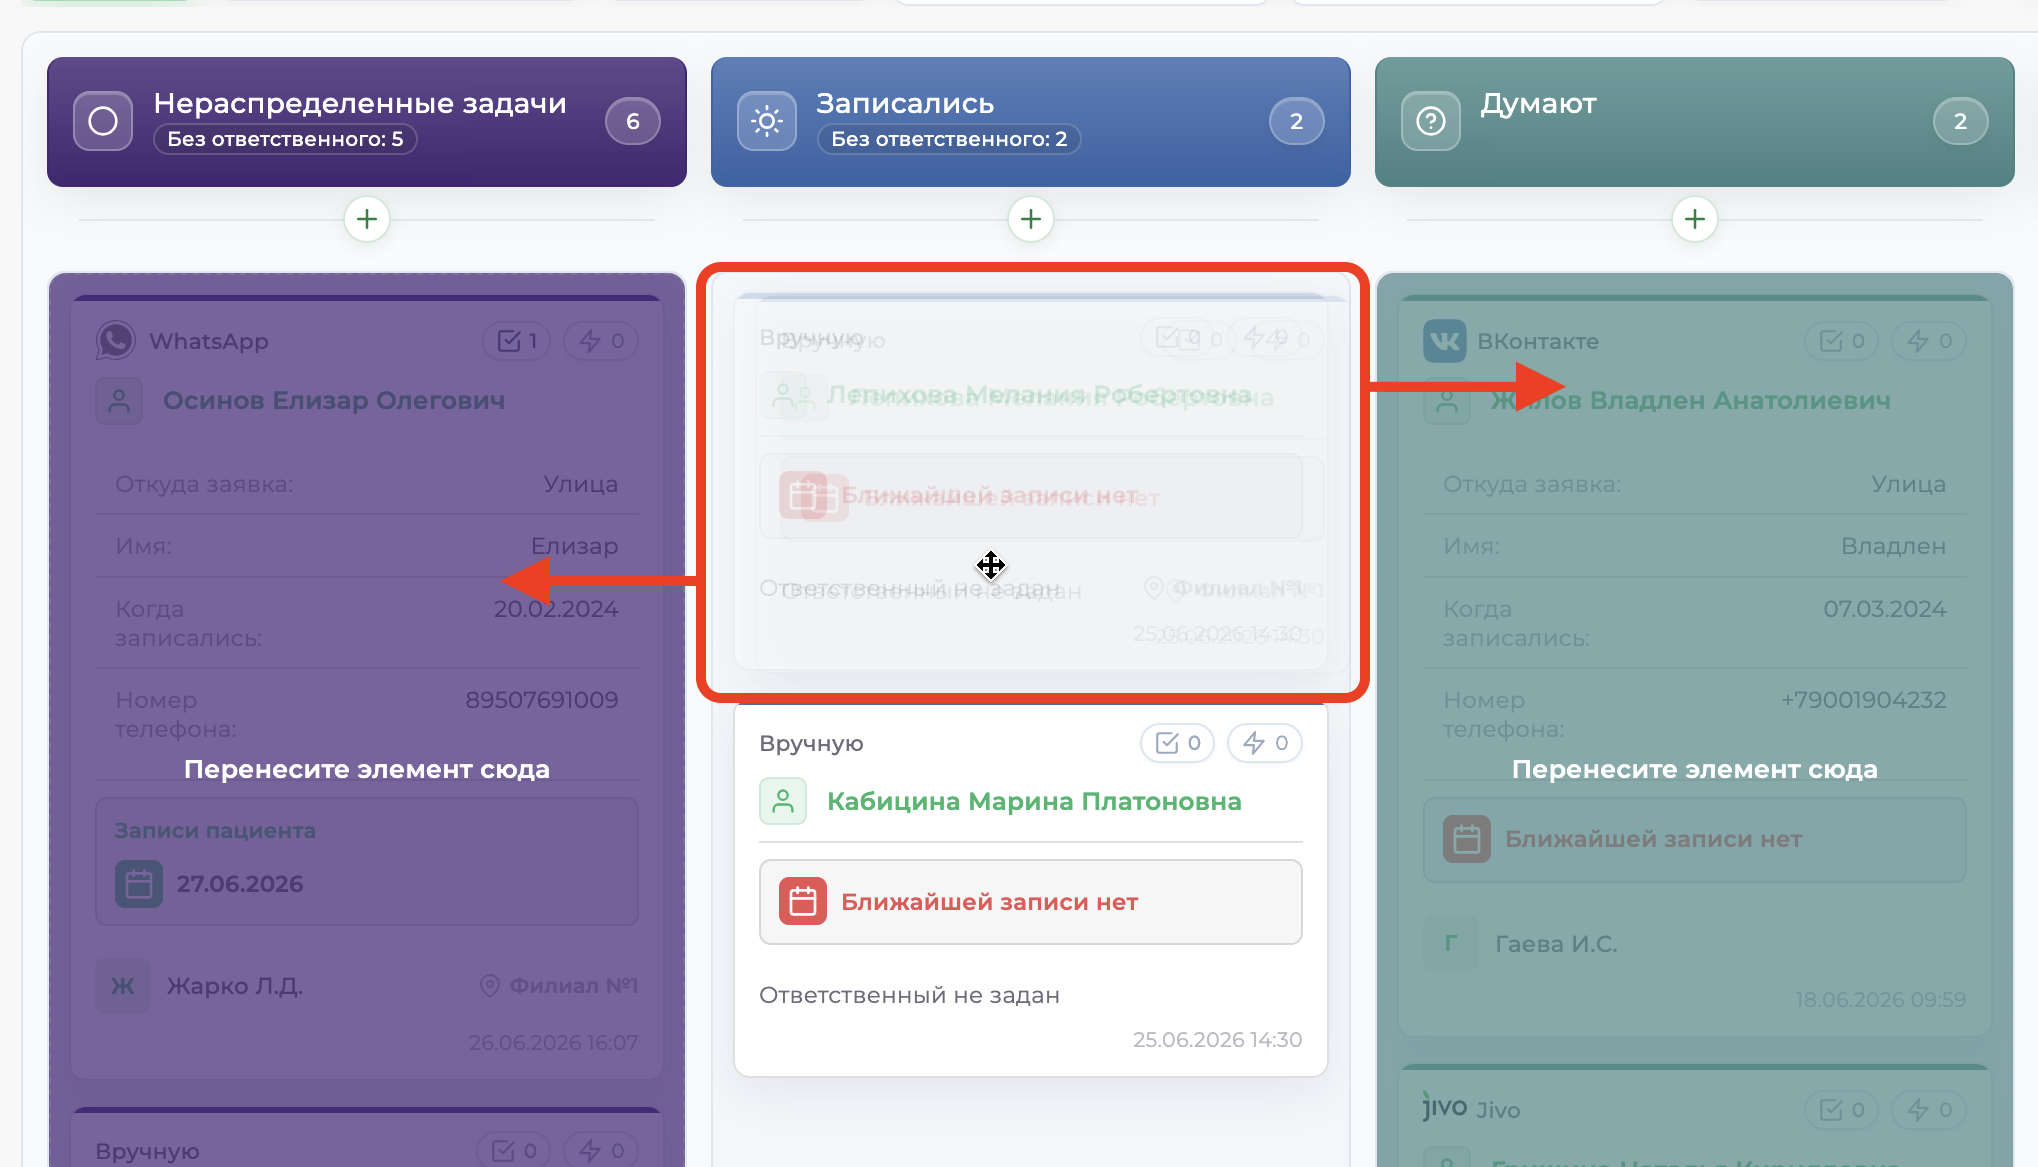Click 'Ближайшей записи нет' on Жилов card
This screenshot has width=2038, height=1167.
click(1653, 840)
